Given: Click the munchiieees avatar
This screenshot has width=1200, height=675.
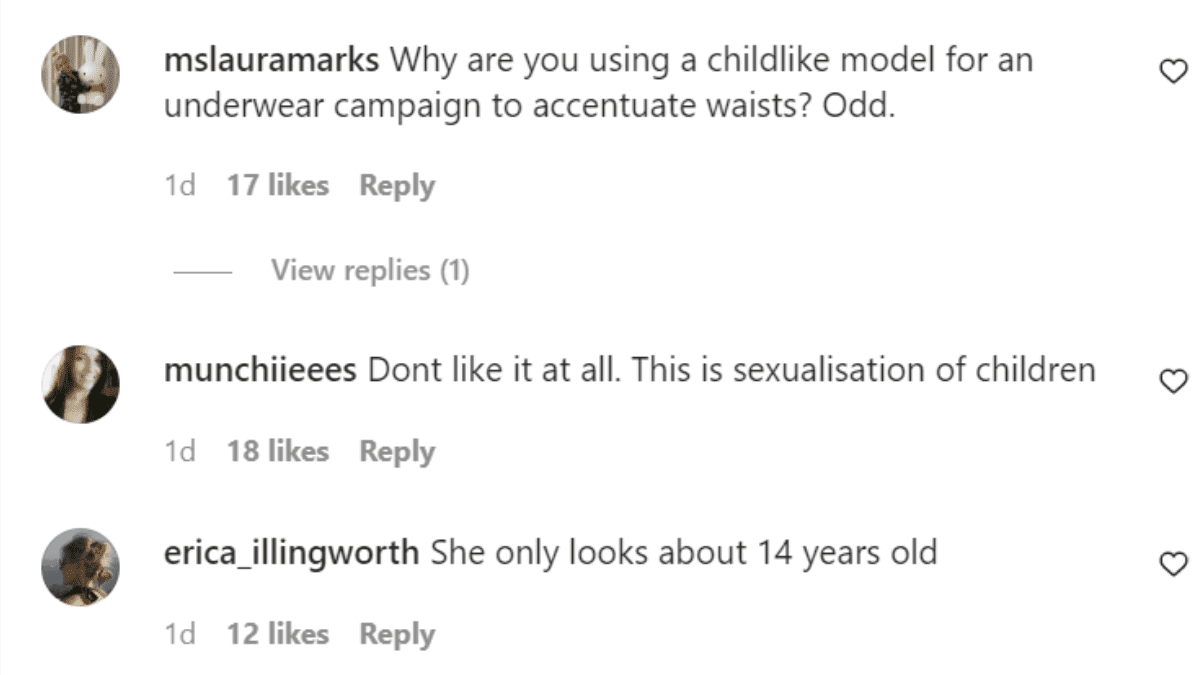Looking at the screenshot, I should click(x=80, y=385).
